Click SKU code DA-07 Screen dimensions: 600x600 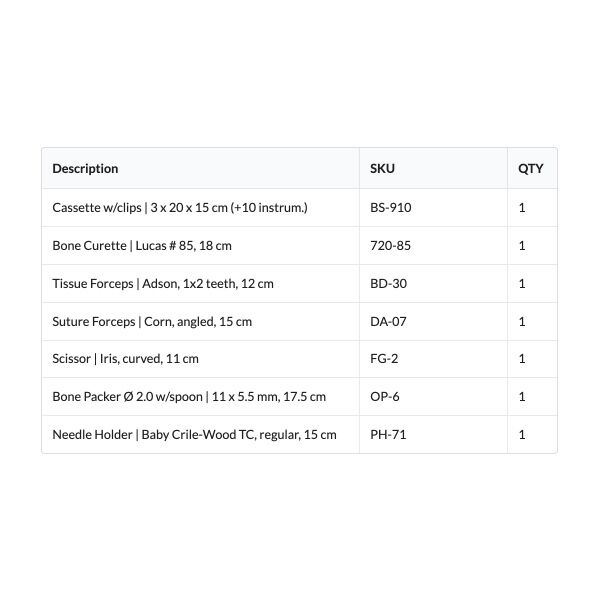click(x=388, y=321)
